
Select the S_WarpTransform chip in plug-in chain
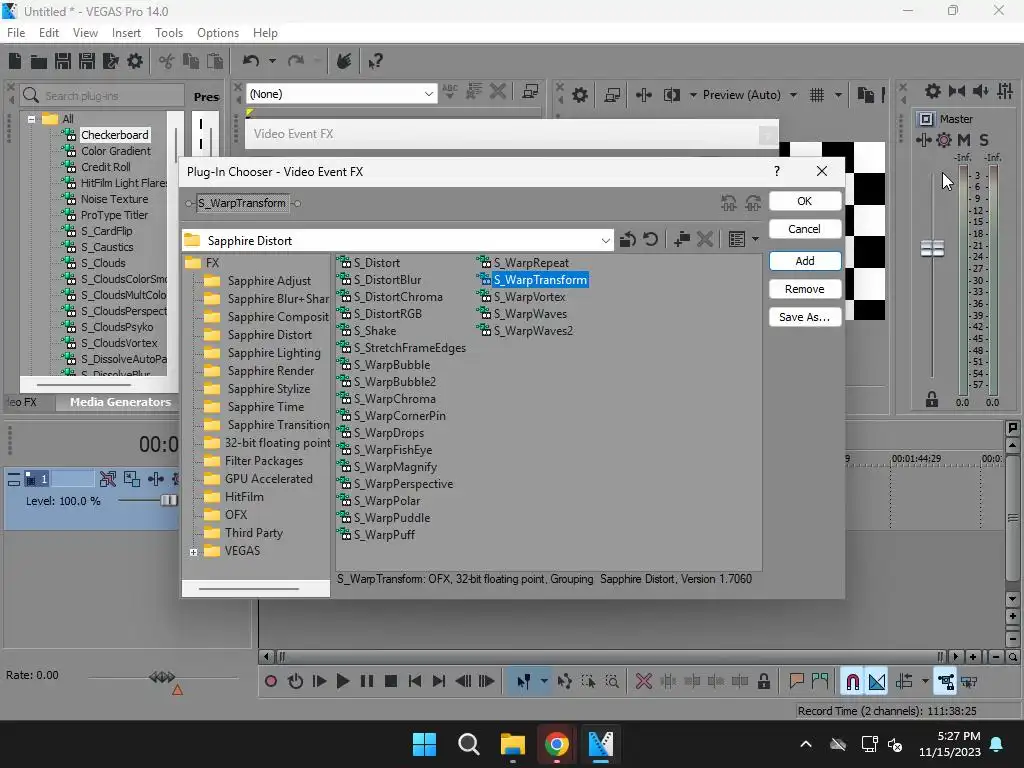[x=242, y=203]
